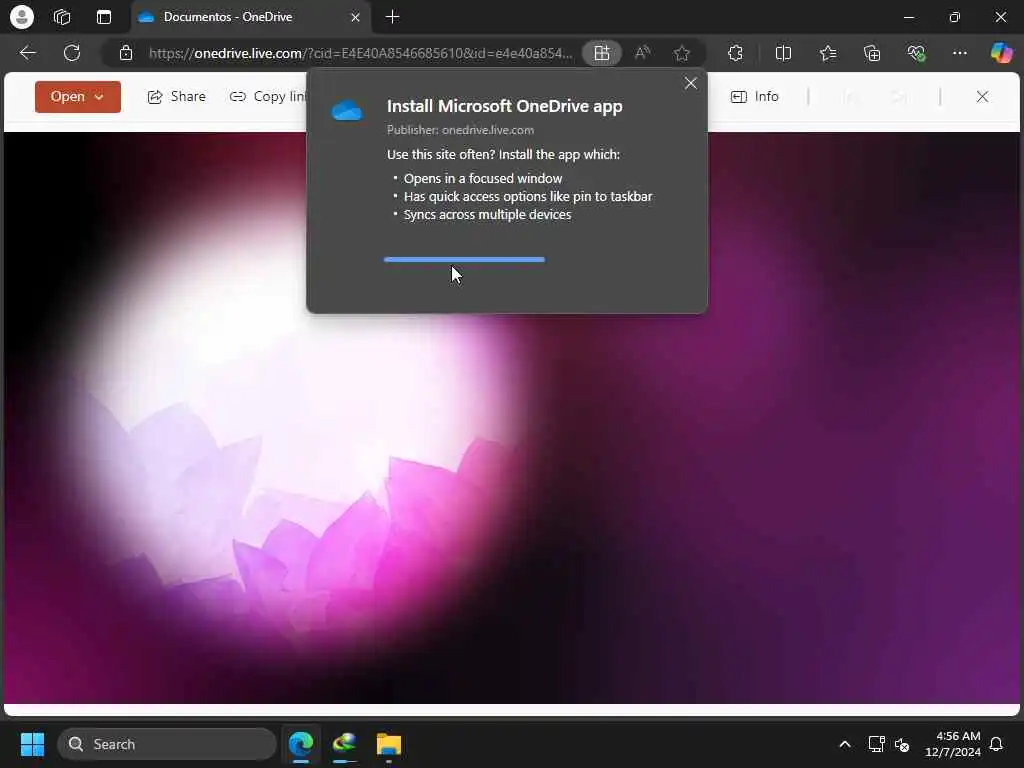
Task: Open the clock showing 4:56 AM
Action: 953,744
